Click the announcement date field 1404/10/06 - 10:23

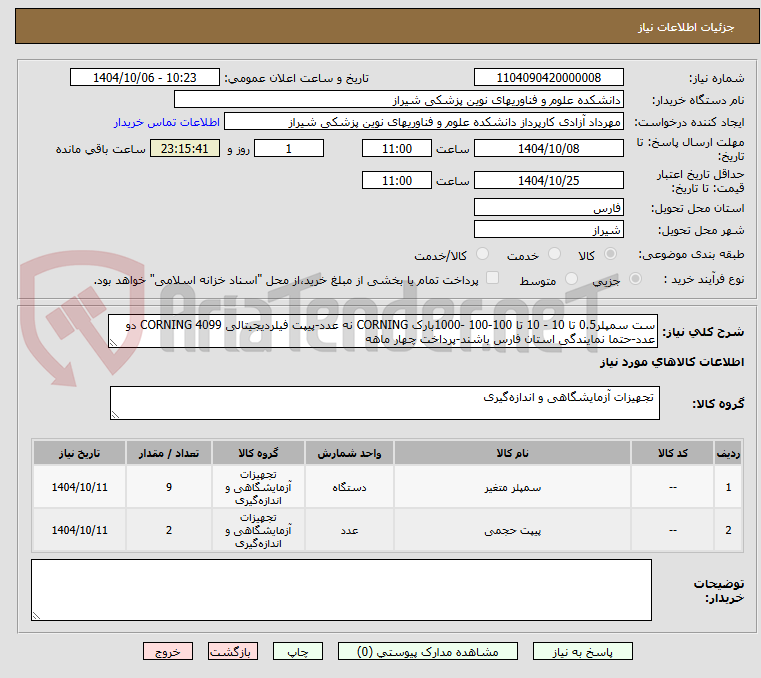pyautogui.click(x=145, y=78)
